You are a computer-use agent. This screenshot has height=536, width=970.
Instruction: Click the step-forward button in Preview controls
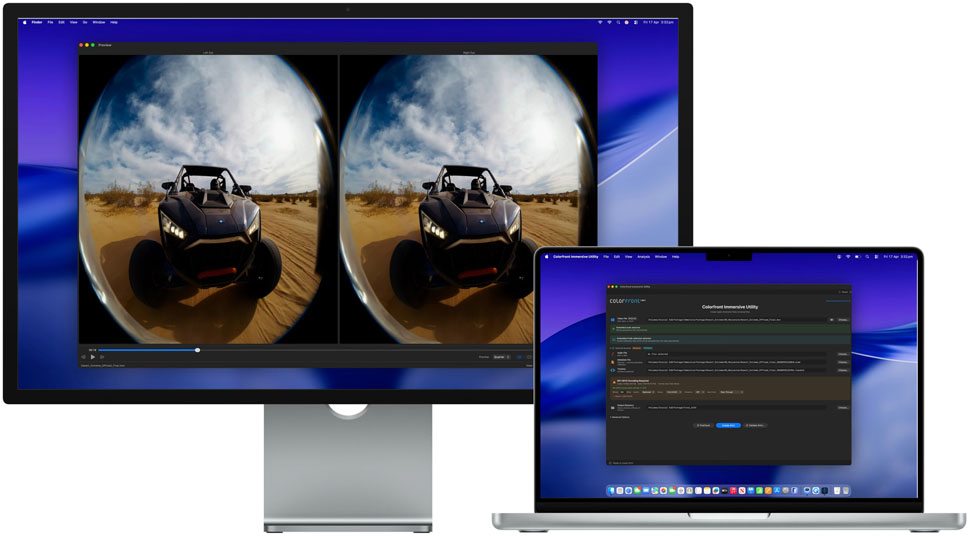pyautogui.click(x=102, y=357)
